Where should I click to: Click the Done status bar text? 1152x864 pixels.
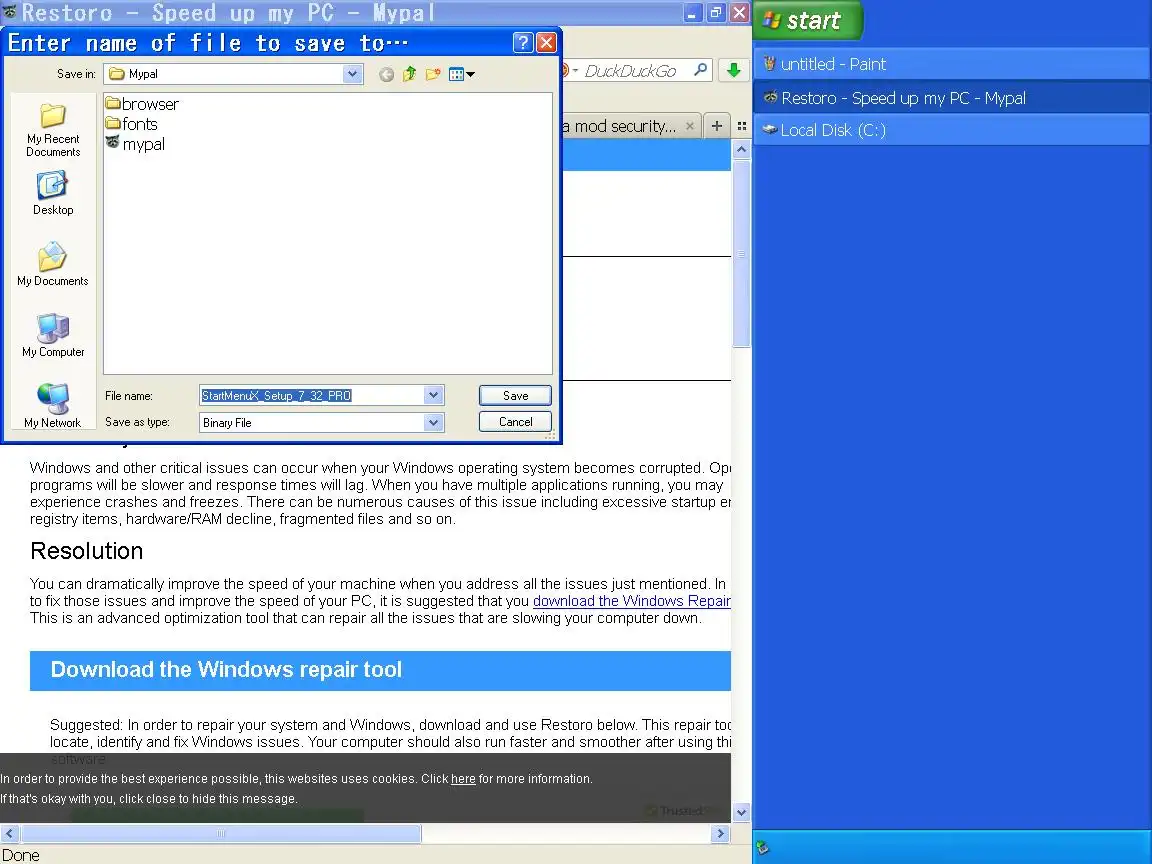point(21,855)
